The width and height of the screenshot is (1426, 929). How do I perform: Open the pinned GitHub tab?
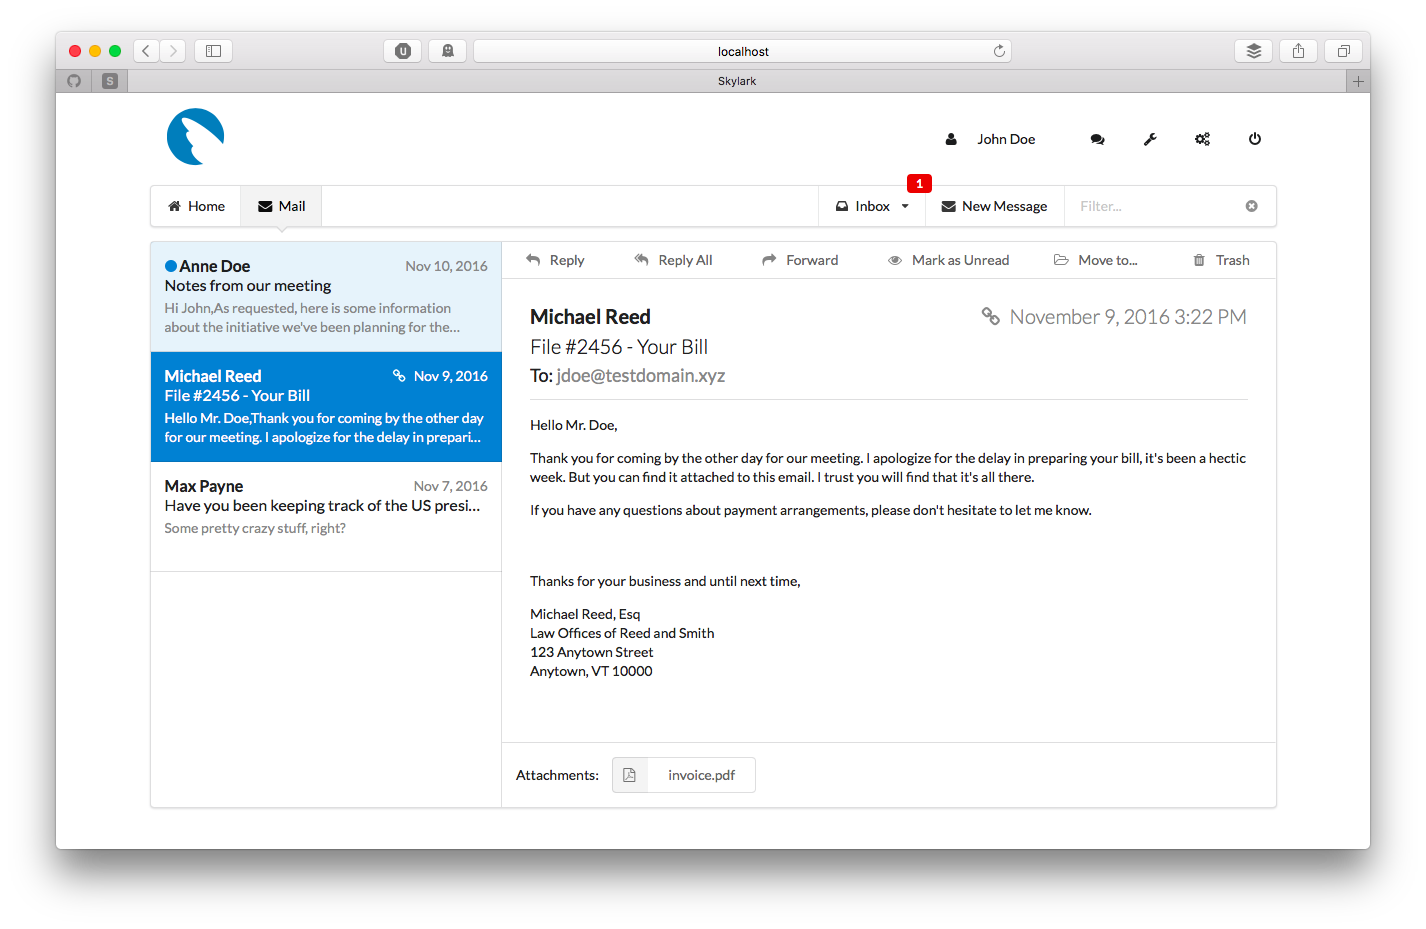coord(74,81)
